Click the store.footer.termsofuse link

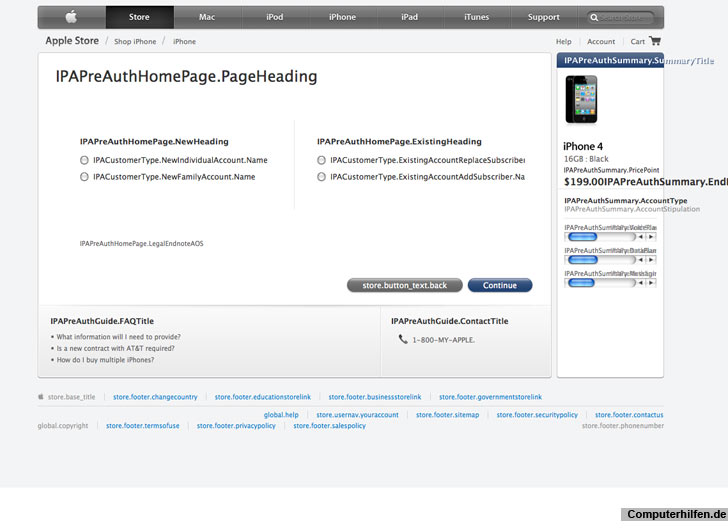click(x=143, y=426)
